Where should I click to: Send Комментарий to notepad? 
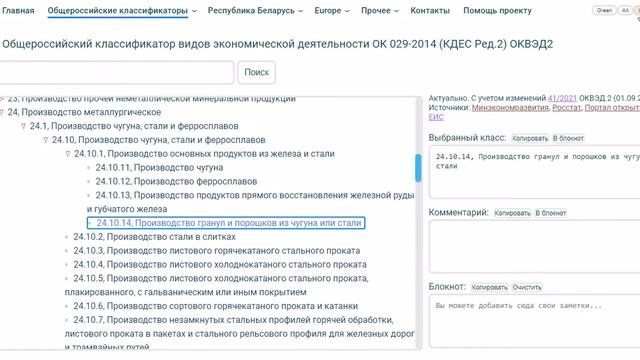pos(550,213)
